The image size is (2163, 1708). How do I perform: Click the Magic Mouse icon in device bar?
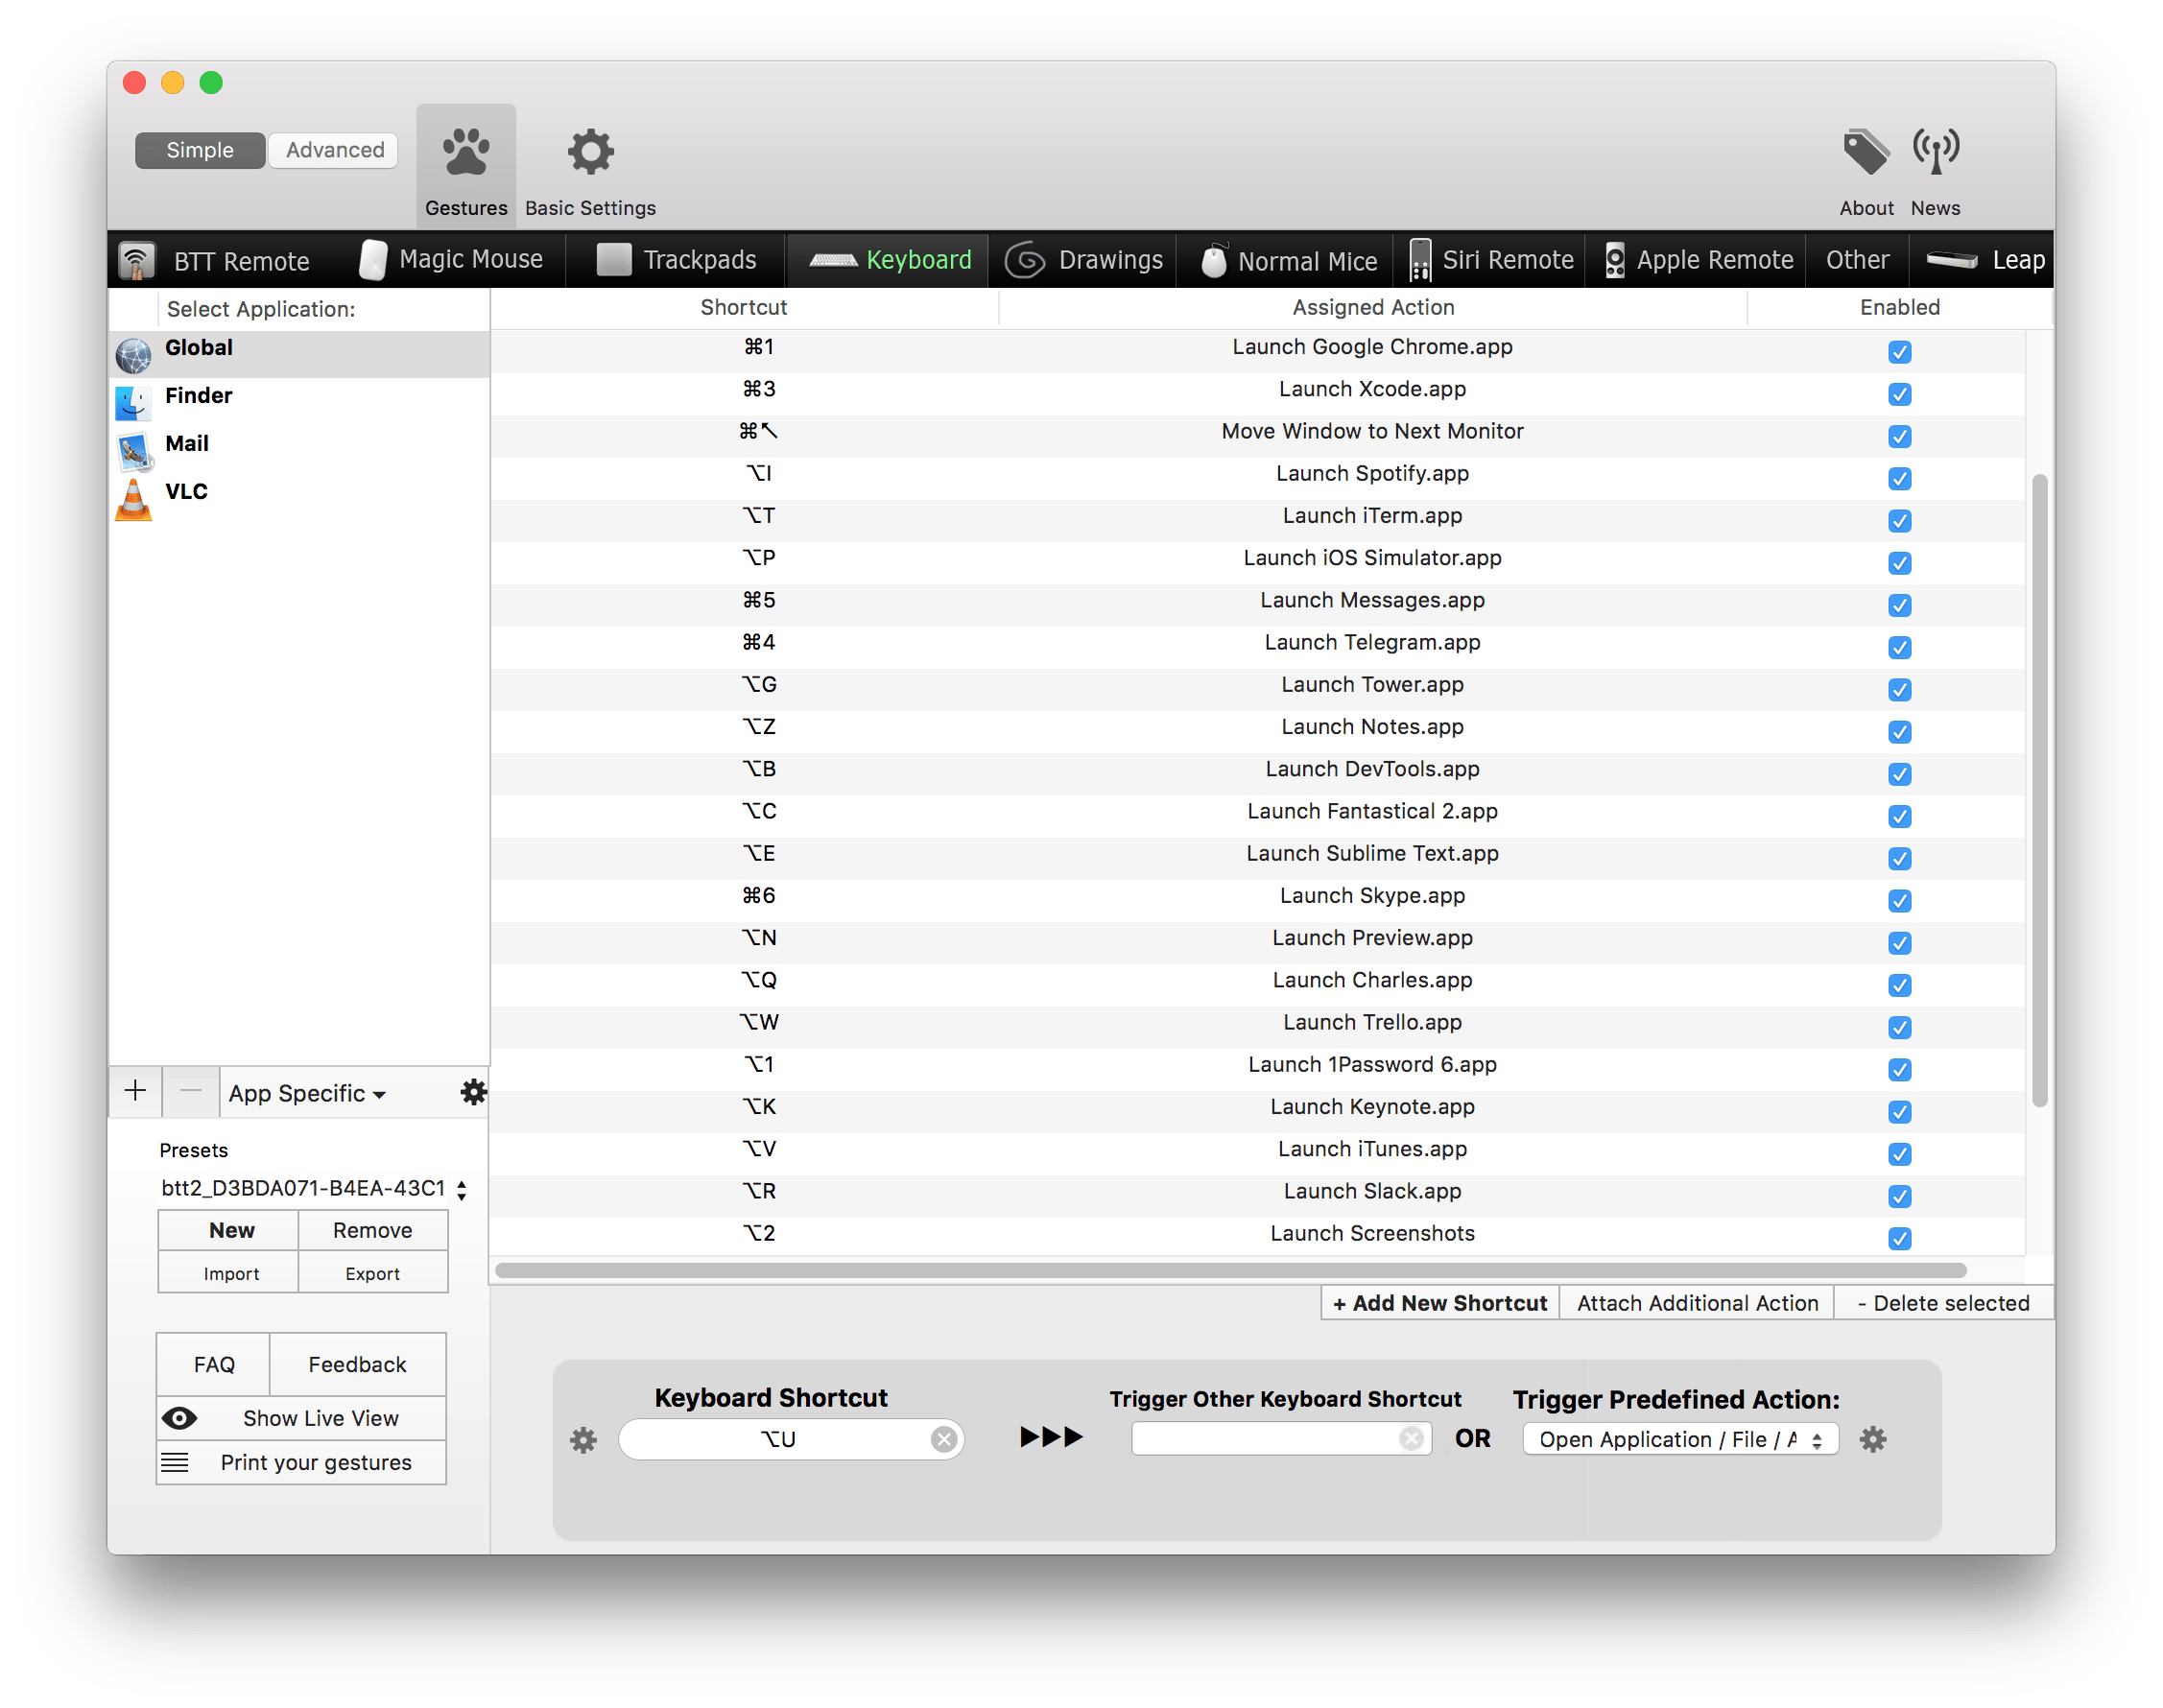point(373,260)
